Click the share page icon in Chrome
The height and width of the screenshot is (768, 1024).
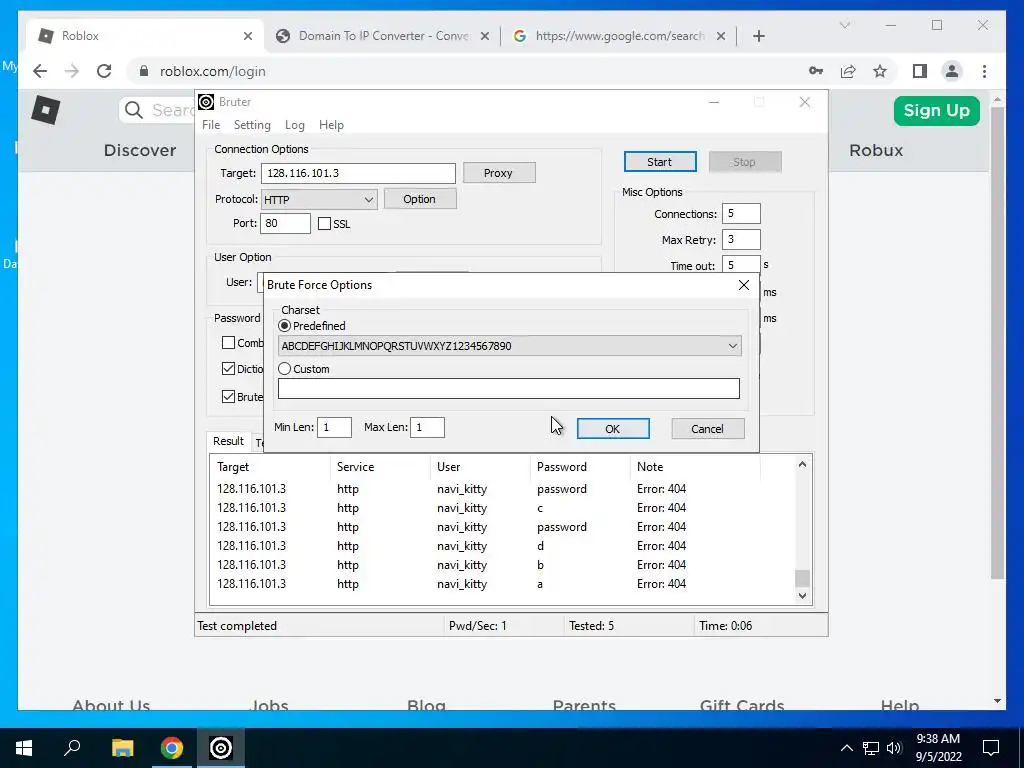848,71
